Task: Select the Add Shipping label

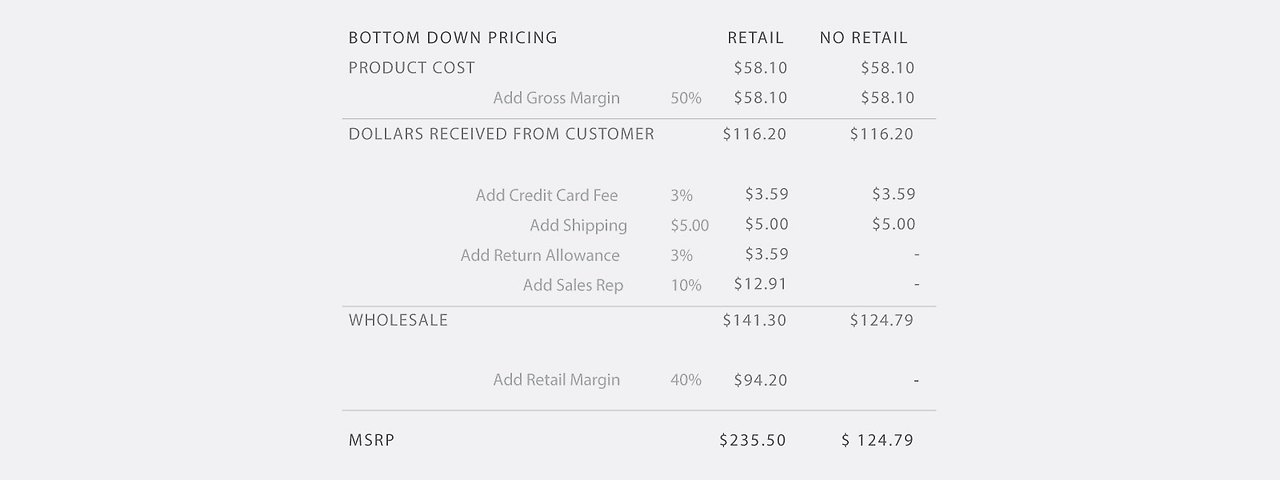Action: click(578, 225)
